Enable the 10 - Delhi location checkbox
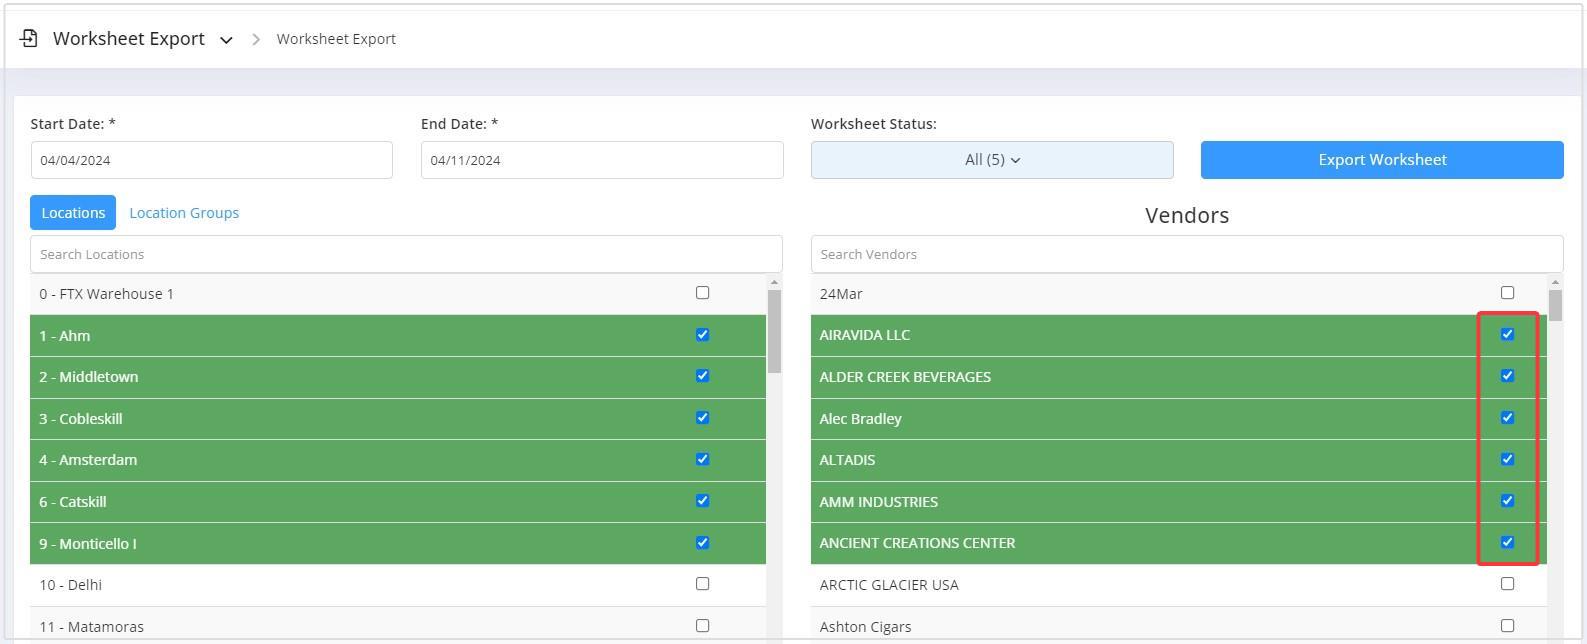 702,584
